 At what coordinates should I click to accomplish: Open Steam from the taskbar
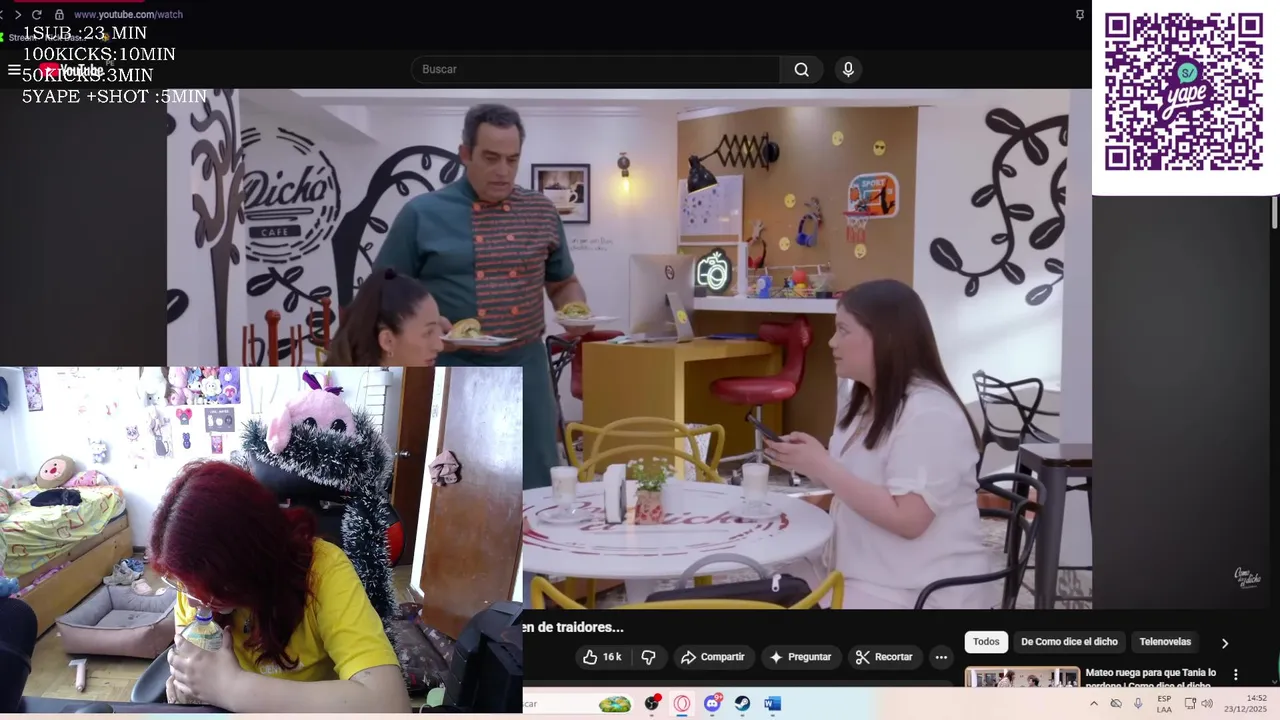coord(742,704)
